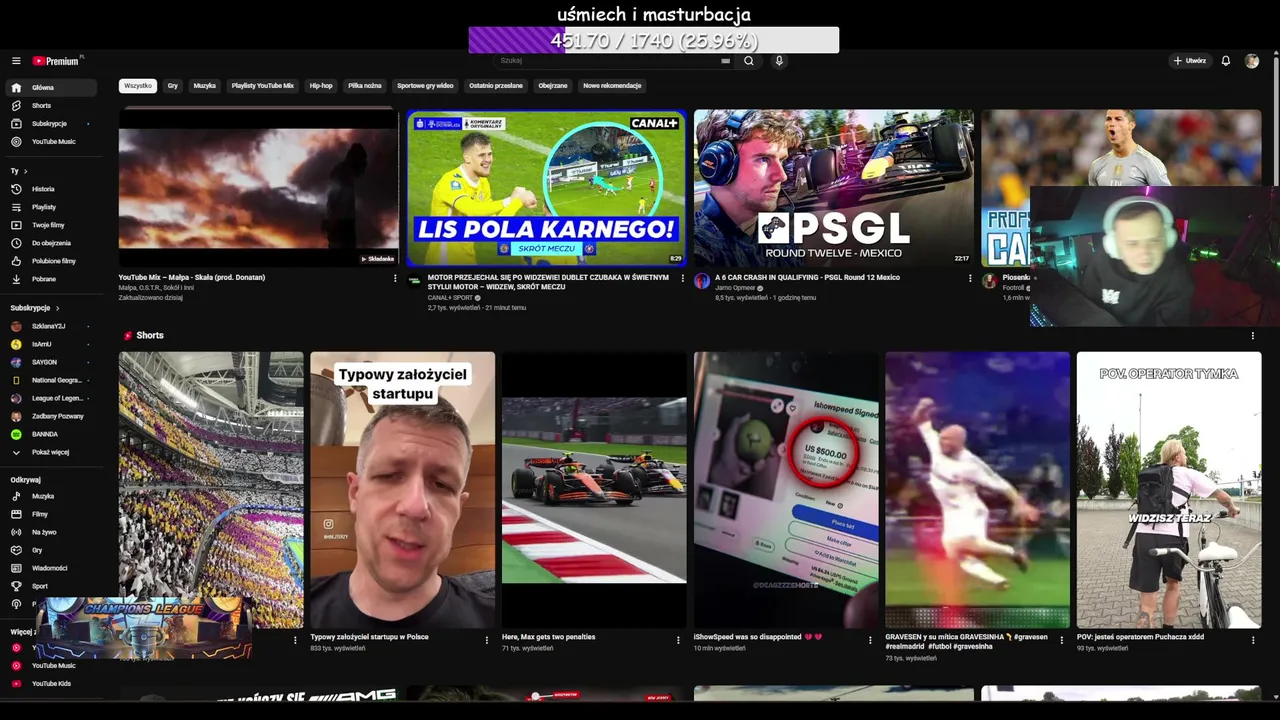Activate voice search microphone

click(x=779, y=61)
